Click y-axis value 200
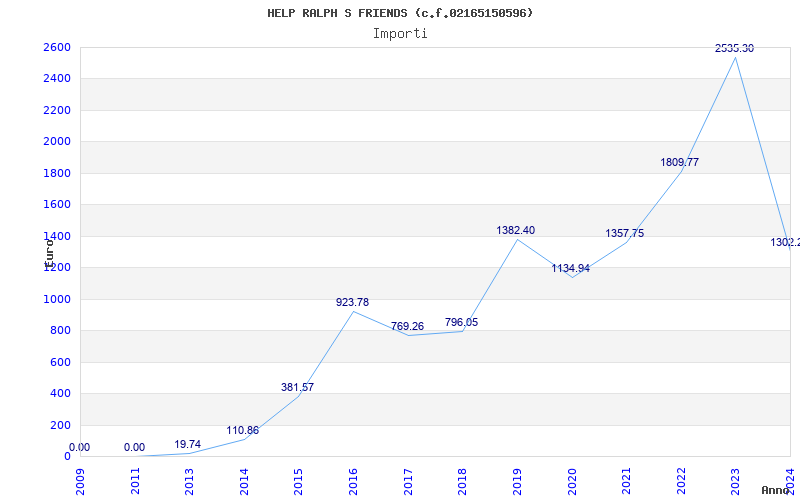800x500 pixels. (60, 425)
